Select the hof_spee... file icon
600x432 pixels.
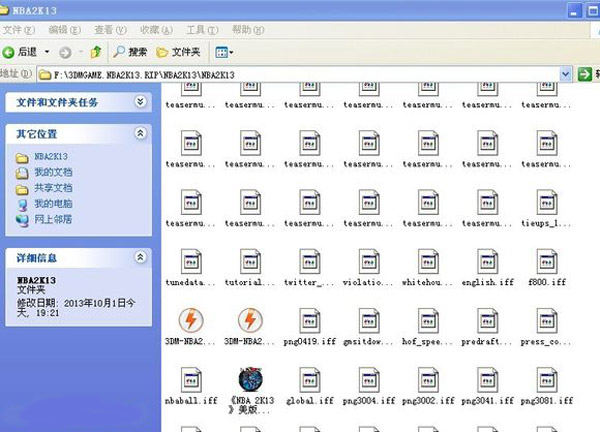(x=428, y=321)
